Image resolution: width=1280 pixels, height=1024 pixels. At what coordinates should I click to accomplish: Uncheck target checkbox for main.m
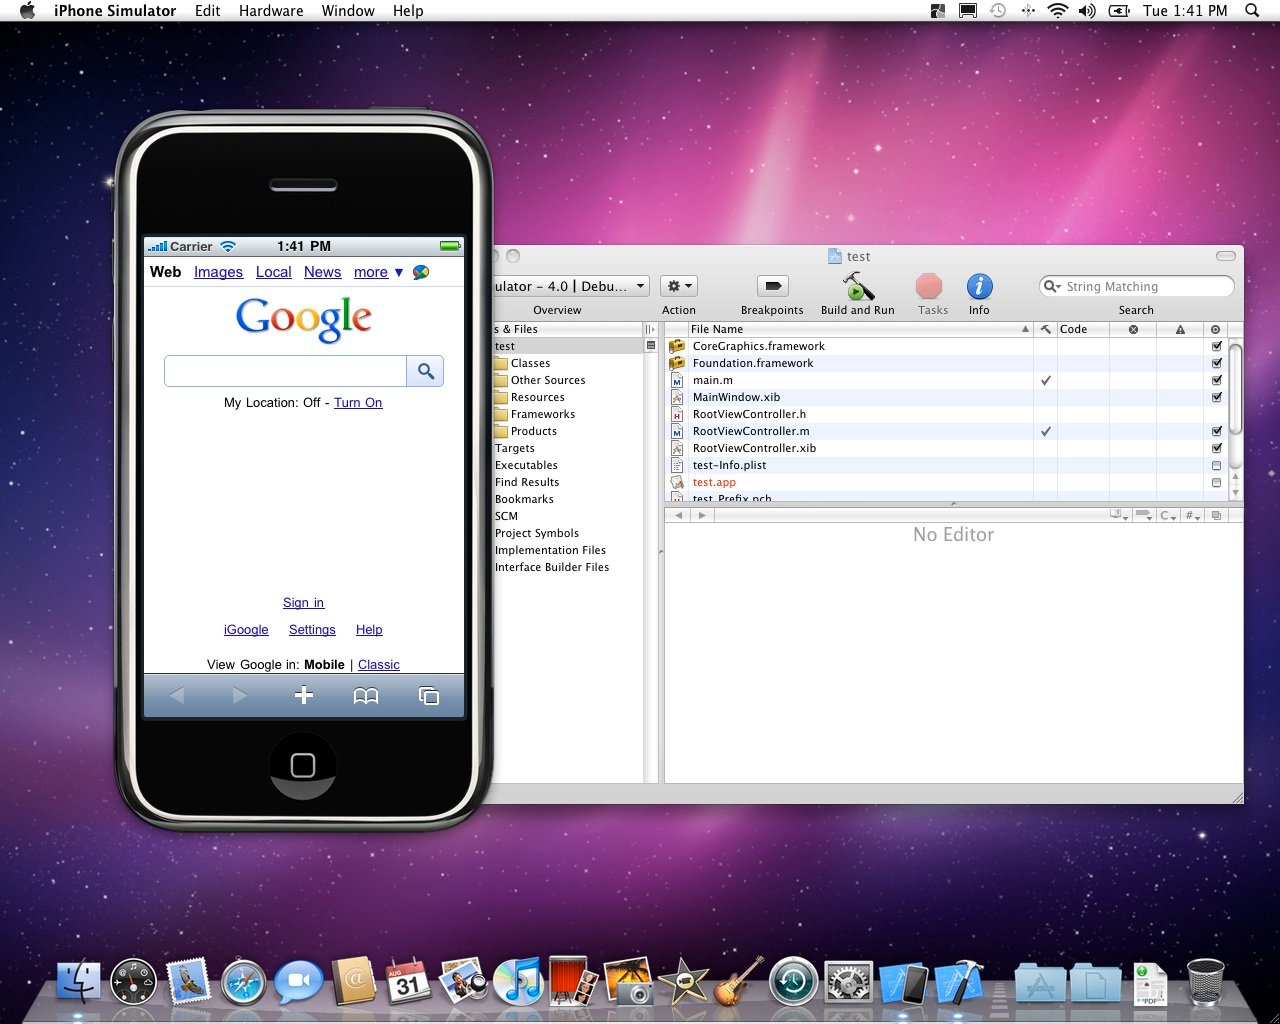click(1216, 380)
